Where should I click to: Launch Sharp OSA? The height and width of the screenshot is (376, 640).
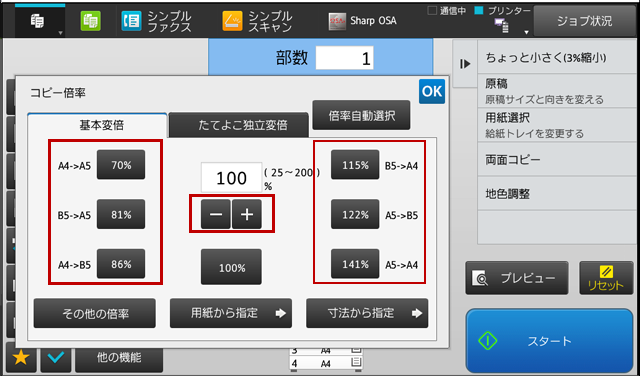(362, 21)
